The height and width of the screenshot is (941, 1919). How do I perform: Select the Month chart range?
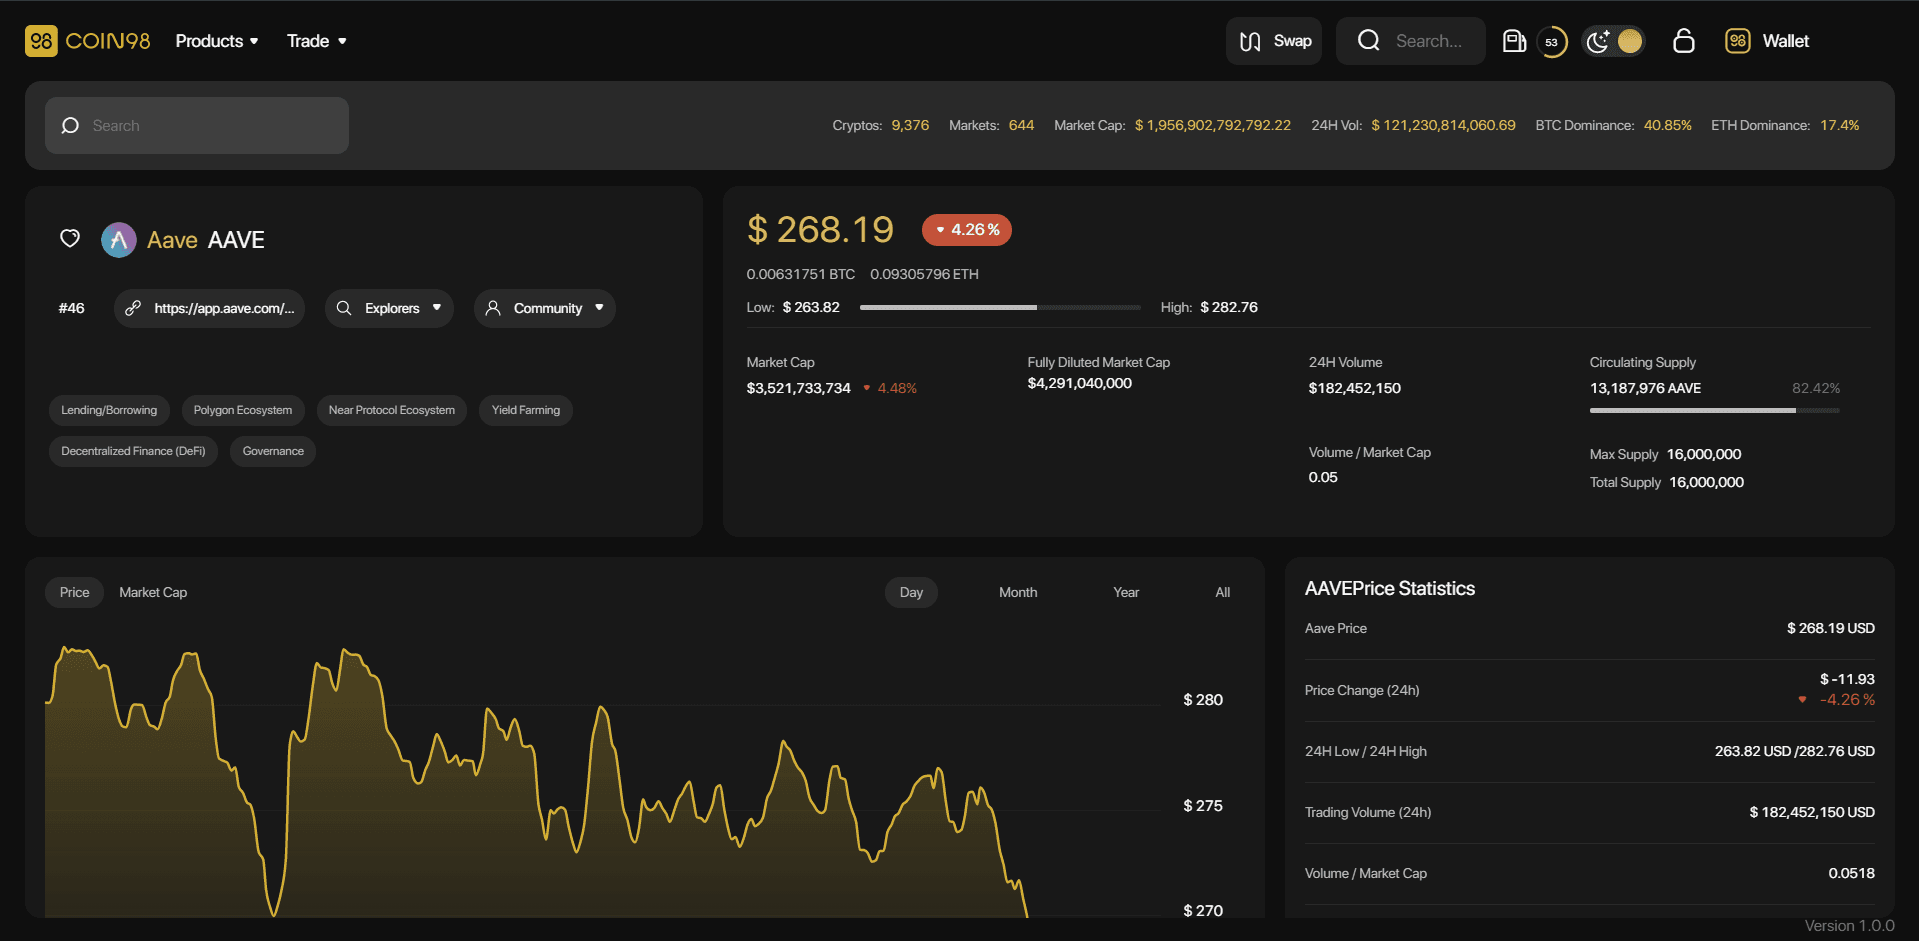coord(1018,592)
